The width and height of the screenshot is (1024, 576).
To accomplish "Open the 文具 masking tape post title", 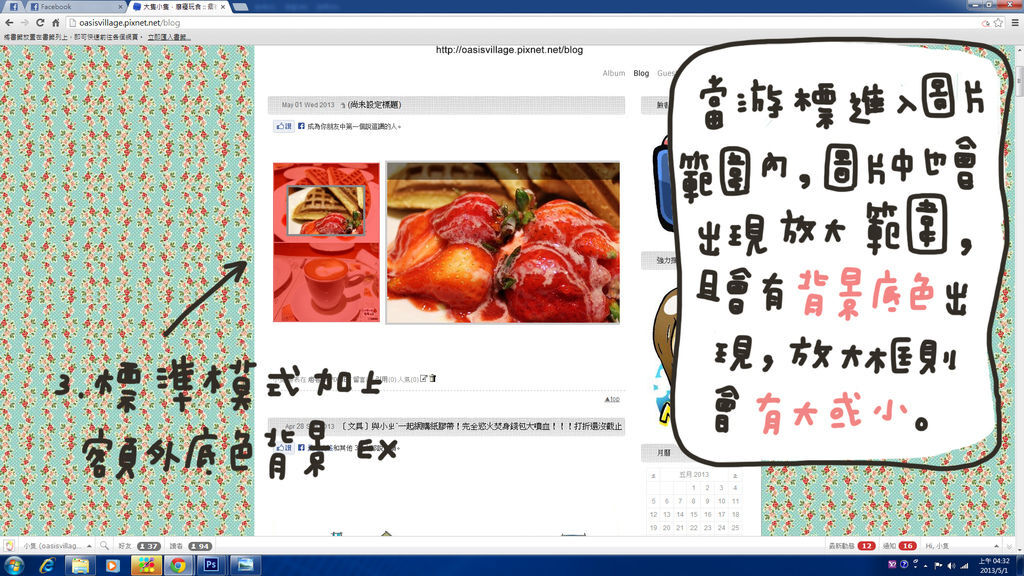I will (x=481, y=426).
